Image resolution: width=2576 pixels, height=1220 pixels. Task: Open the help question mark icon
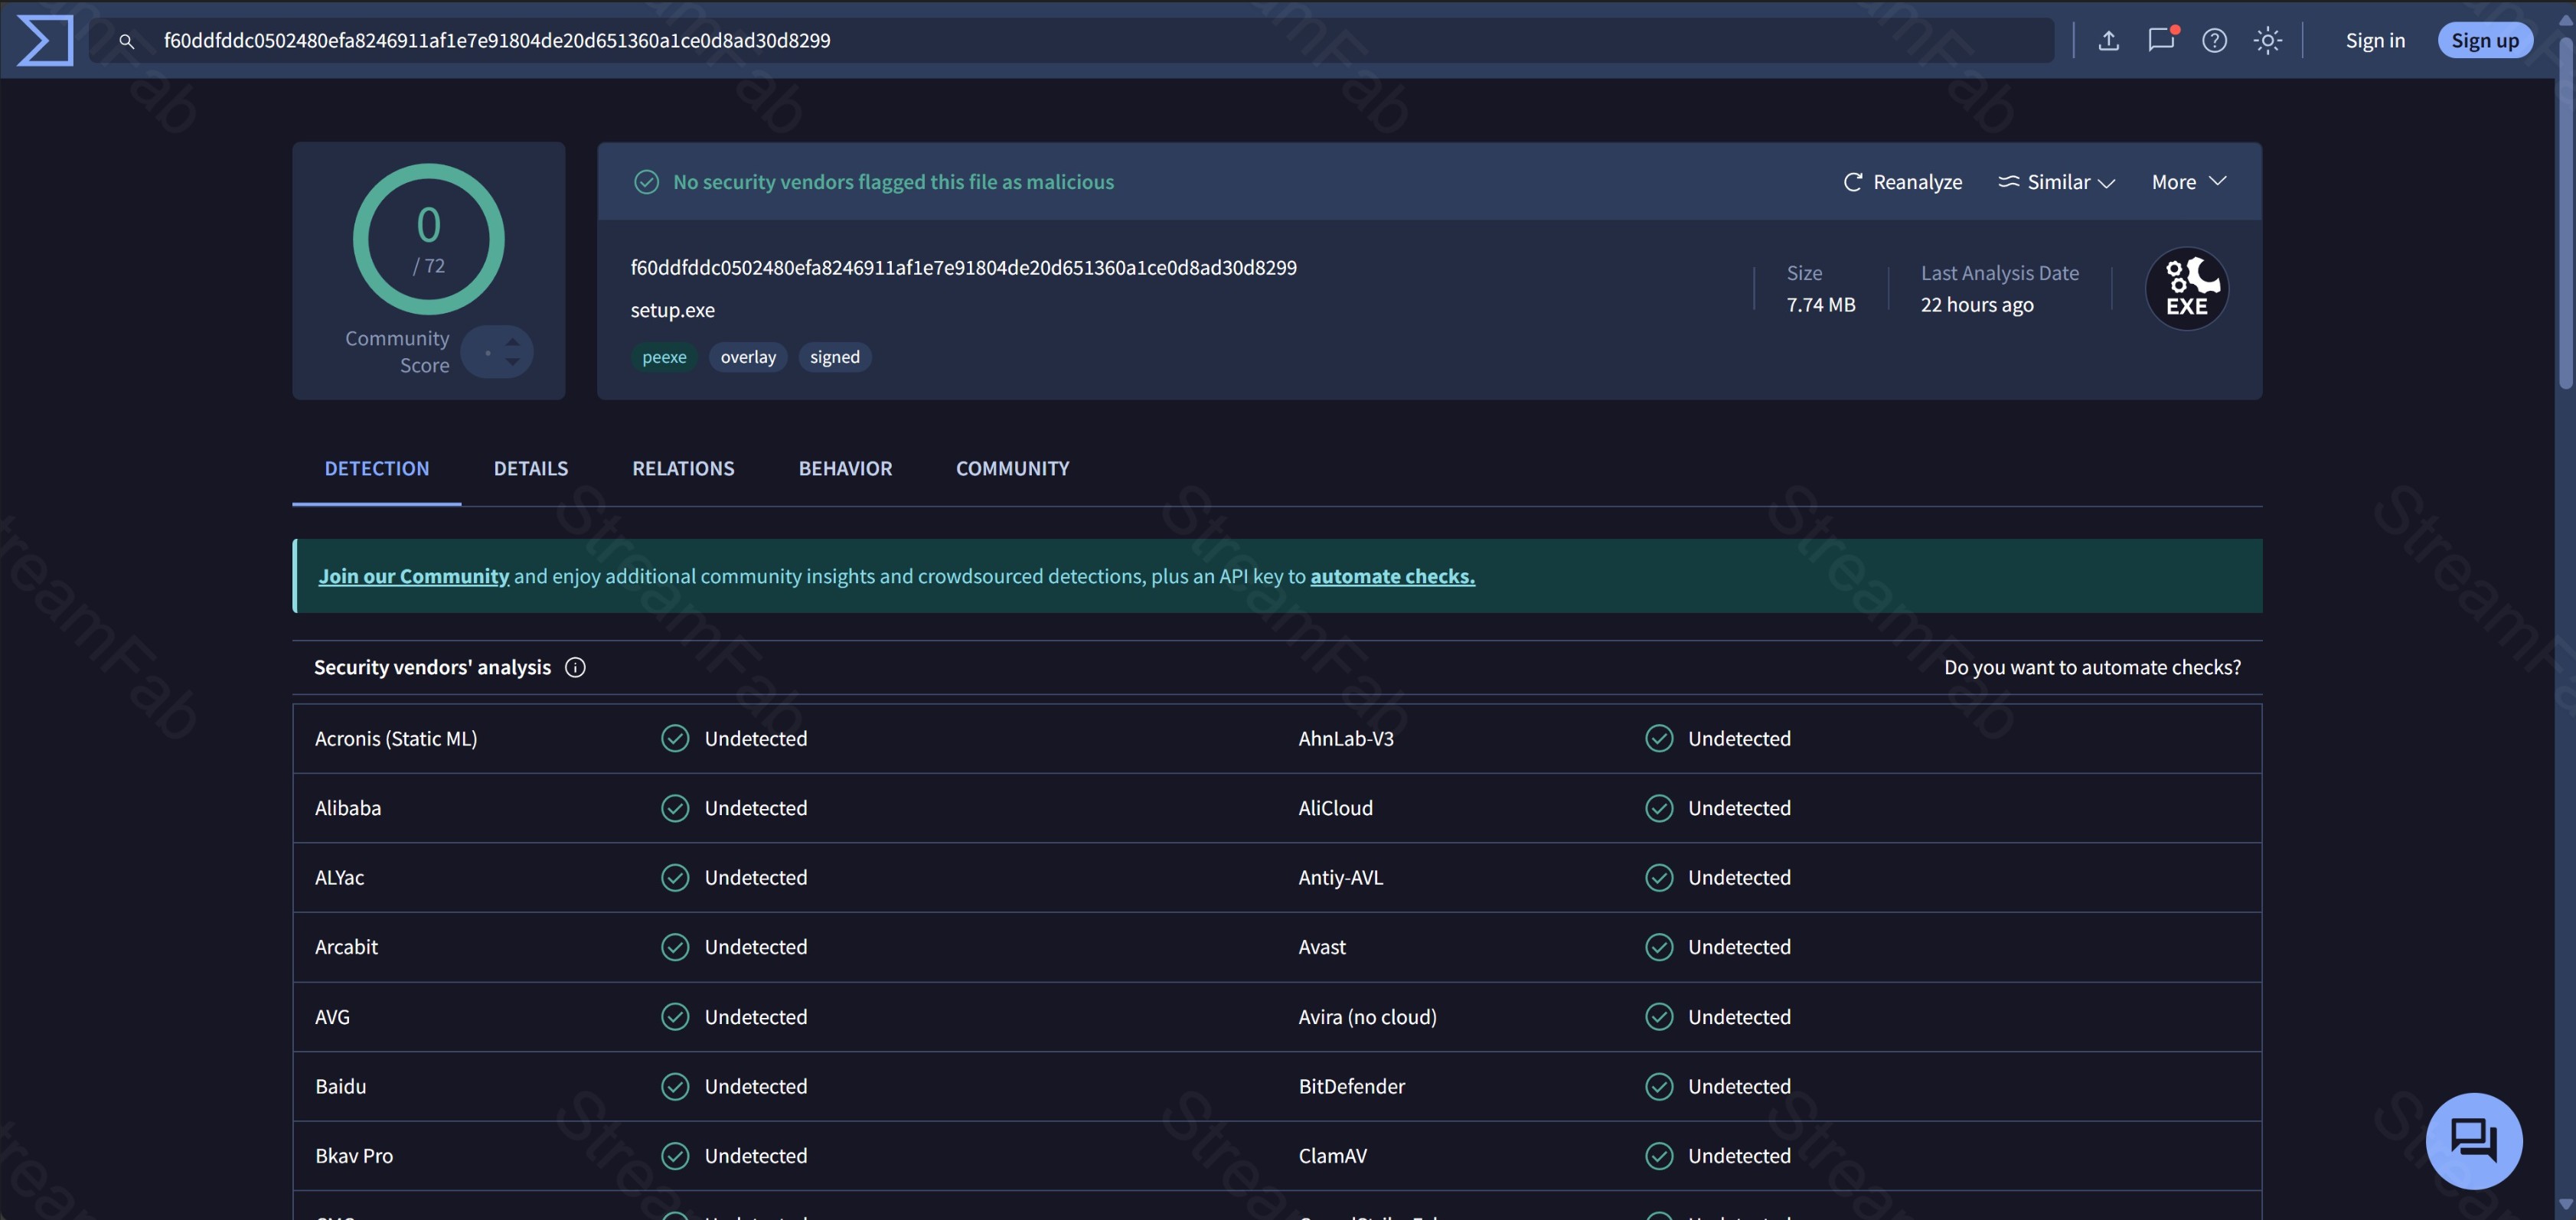tap(2214, 41)
